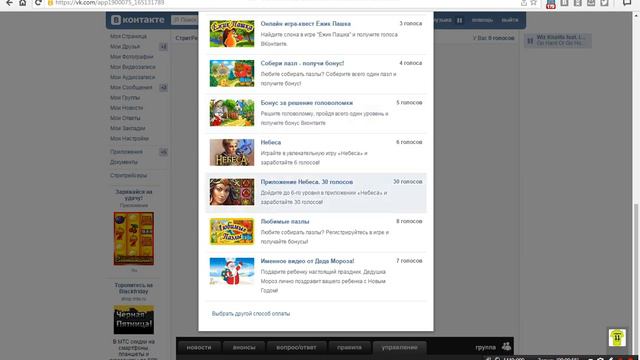Image resolution: width=640 pixels, height=360 pixels.
Task: Open Мои Аудиозаписи in the left menu
Action: [x=132, y=77]
